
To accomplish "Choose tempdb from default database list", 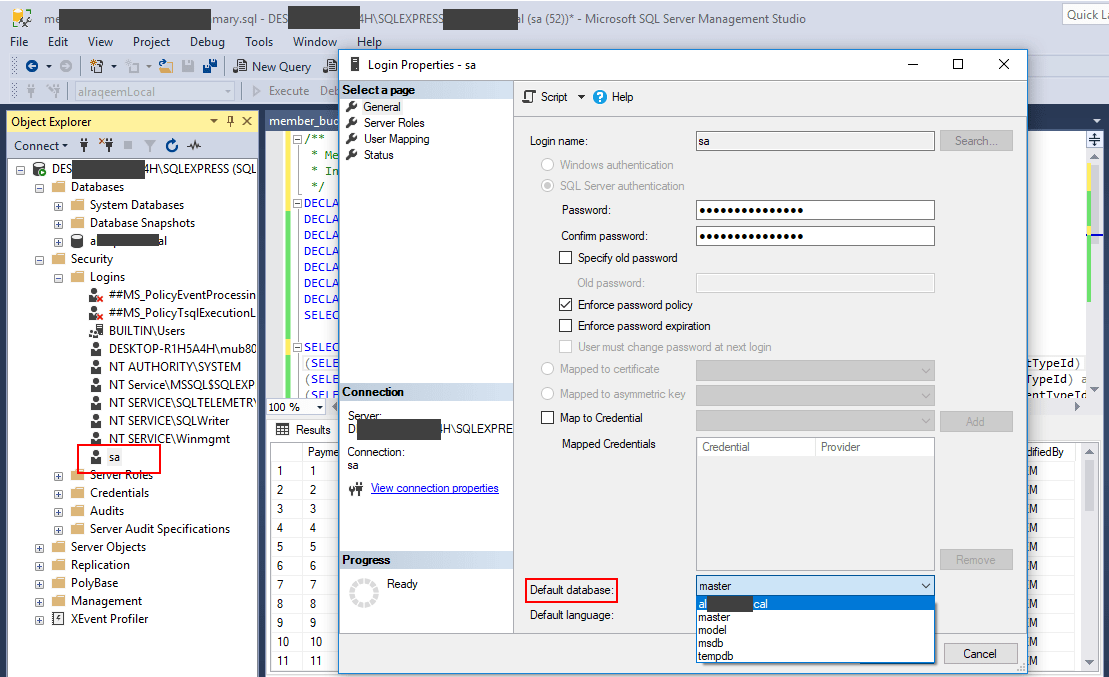I will tap(815, 656).
